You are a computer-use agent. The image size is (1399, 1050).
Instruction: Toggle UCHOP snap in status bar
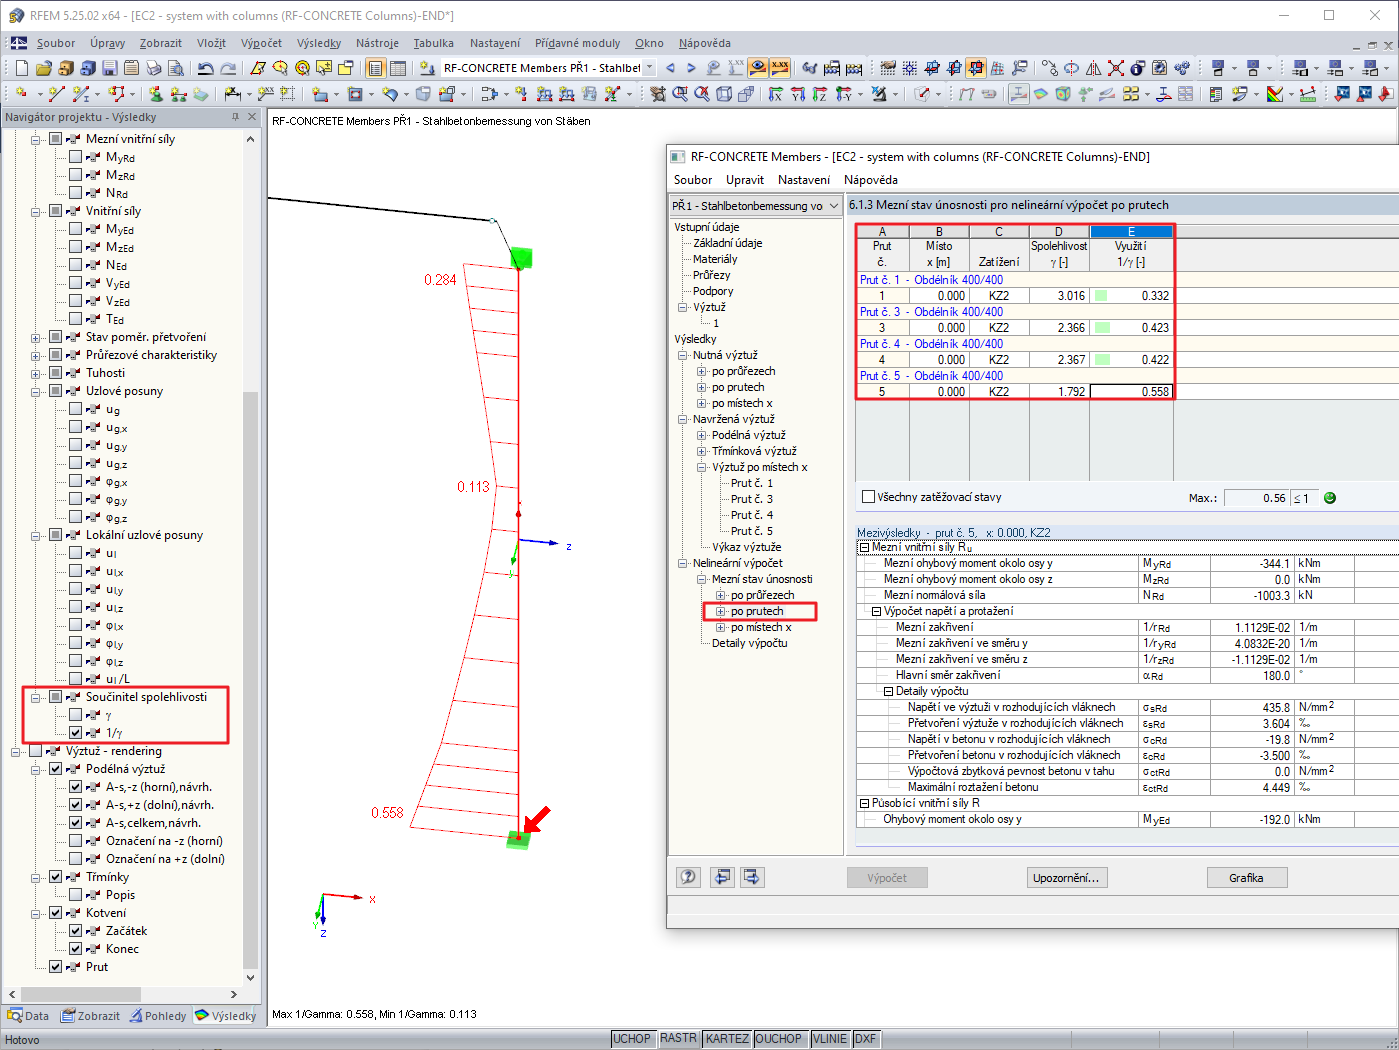click(632, 1039)
